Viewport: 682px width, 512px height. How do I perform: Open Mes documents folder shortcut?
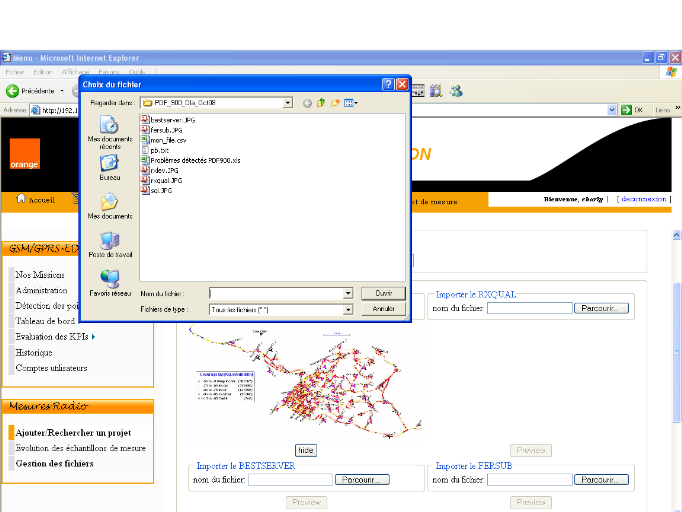110,206
